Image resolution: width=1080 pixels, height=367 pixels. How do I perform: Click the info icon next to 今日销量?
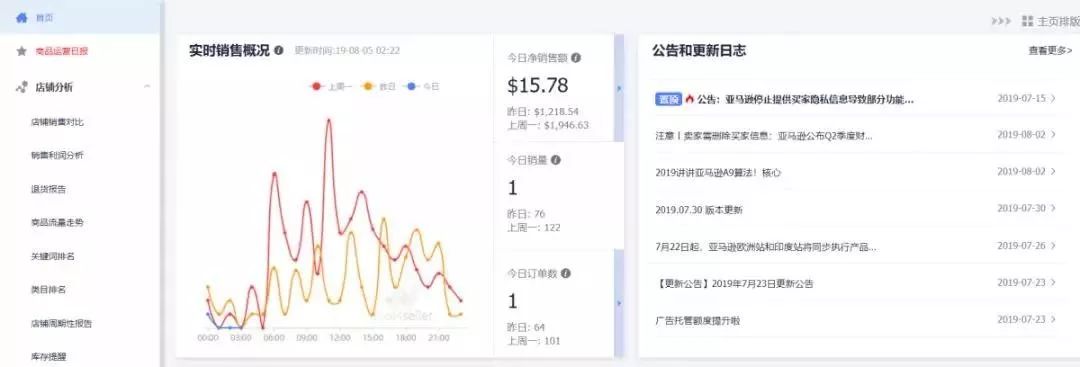pos(556,160)
